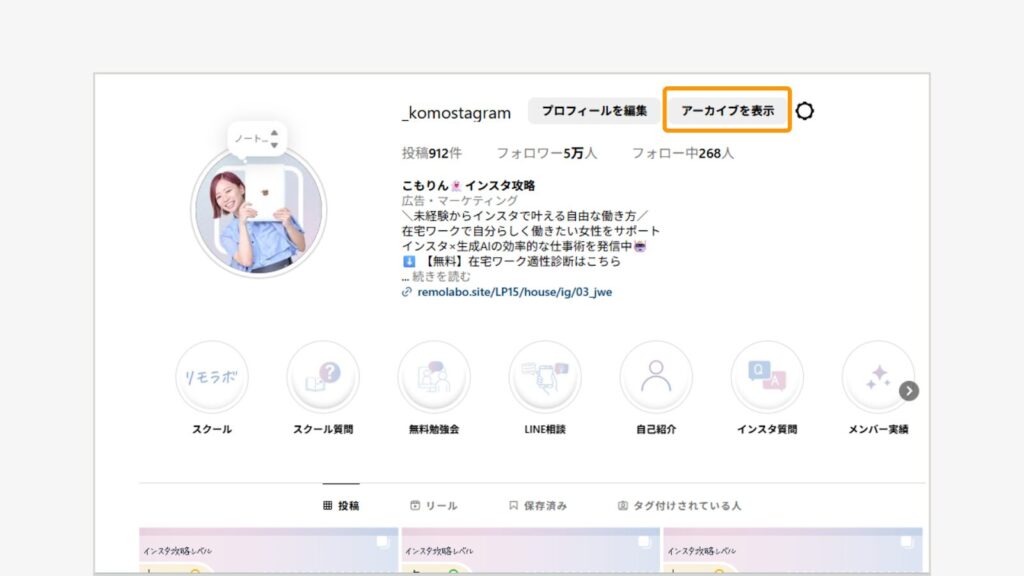Screen dimensions: 1024x576
Task: View the スクール質問 highlight
Action: [x=323, y=377]
